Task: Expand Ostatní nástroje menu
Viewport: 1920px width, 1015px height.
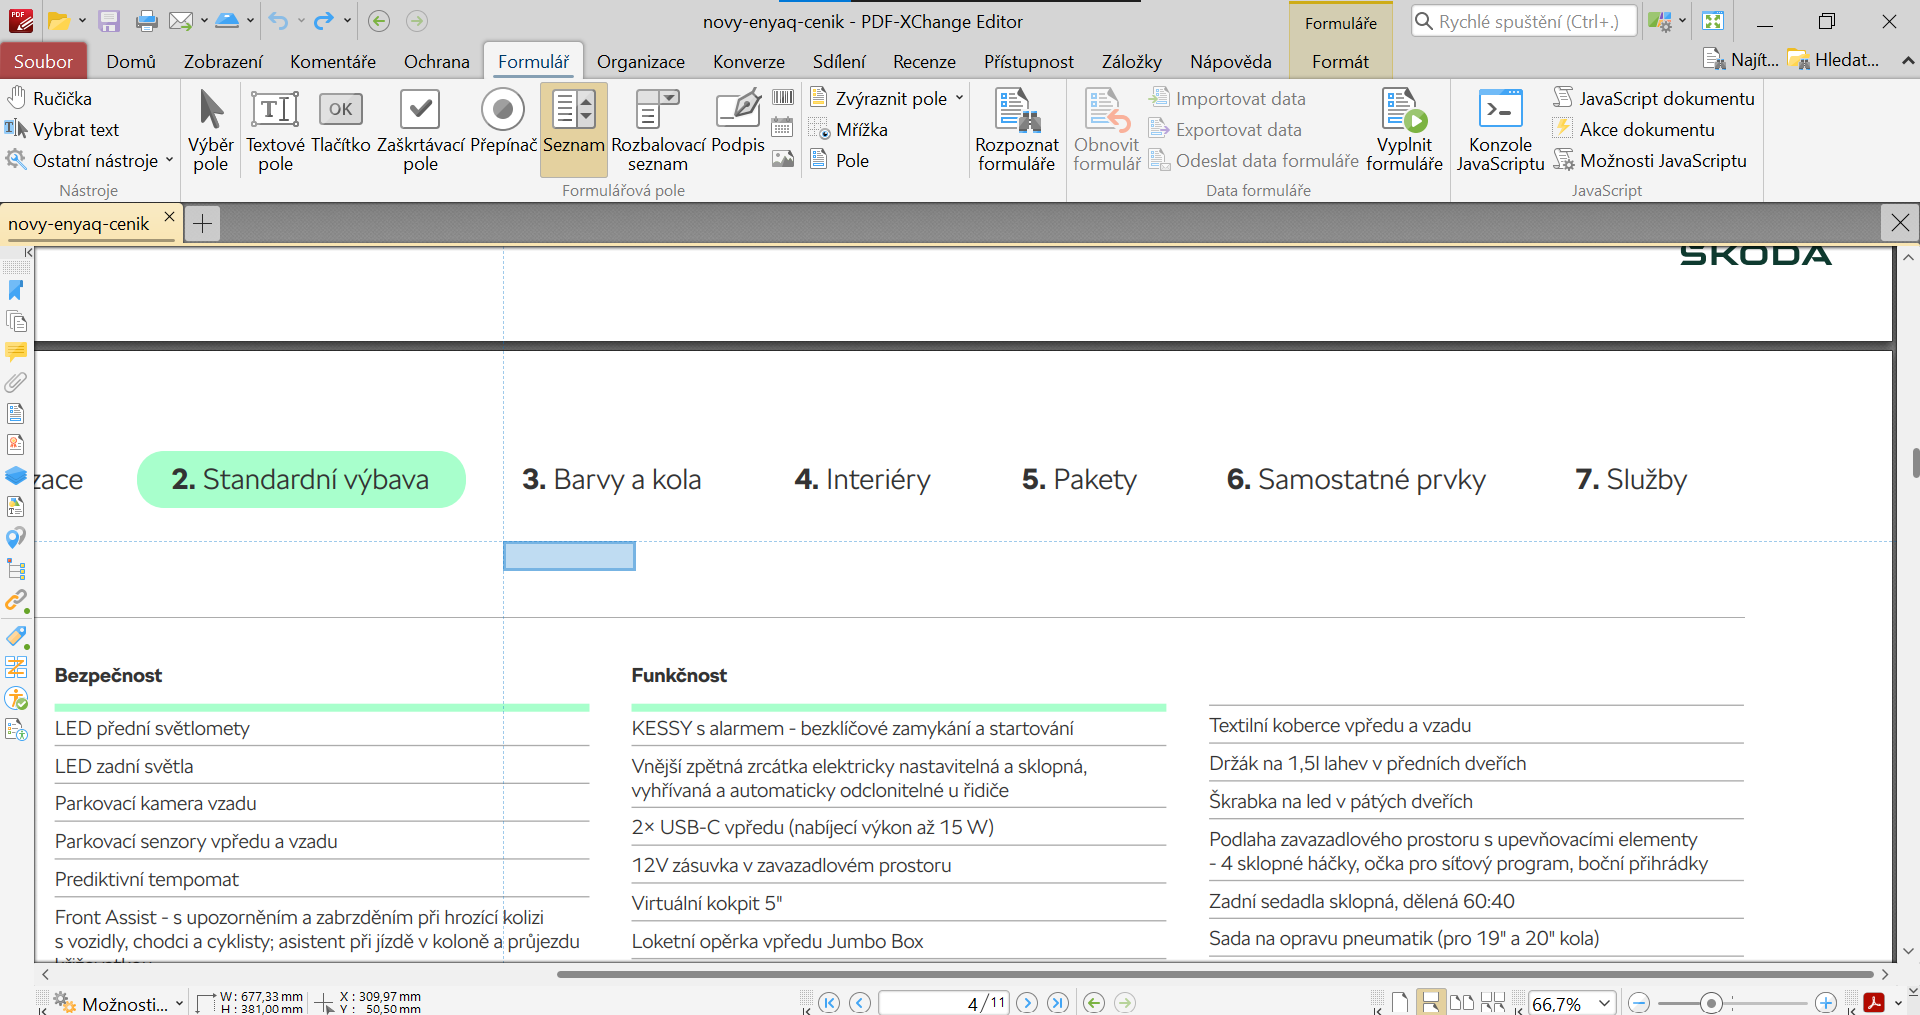Action: (90, 160)
